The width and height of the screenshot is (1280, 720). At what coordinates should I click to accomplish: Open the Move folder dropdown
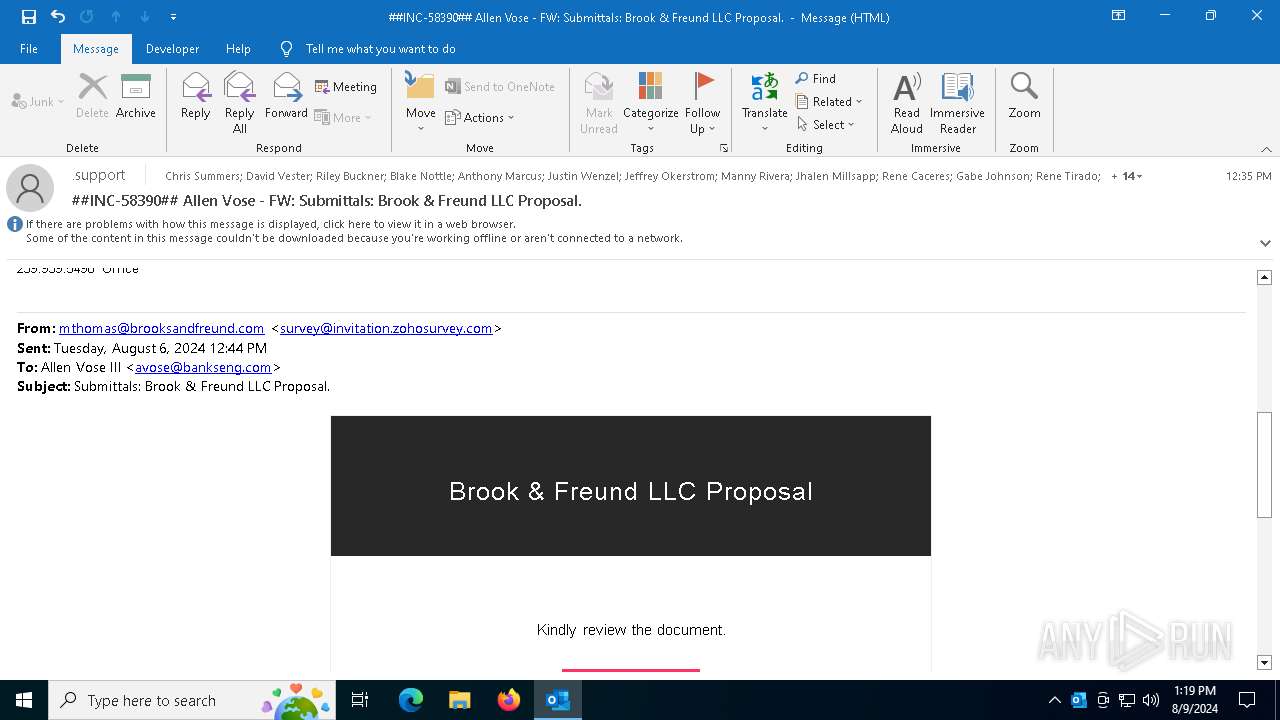[421, 103]
